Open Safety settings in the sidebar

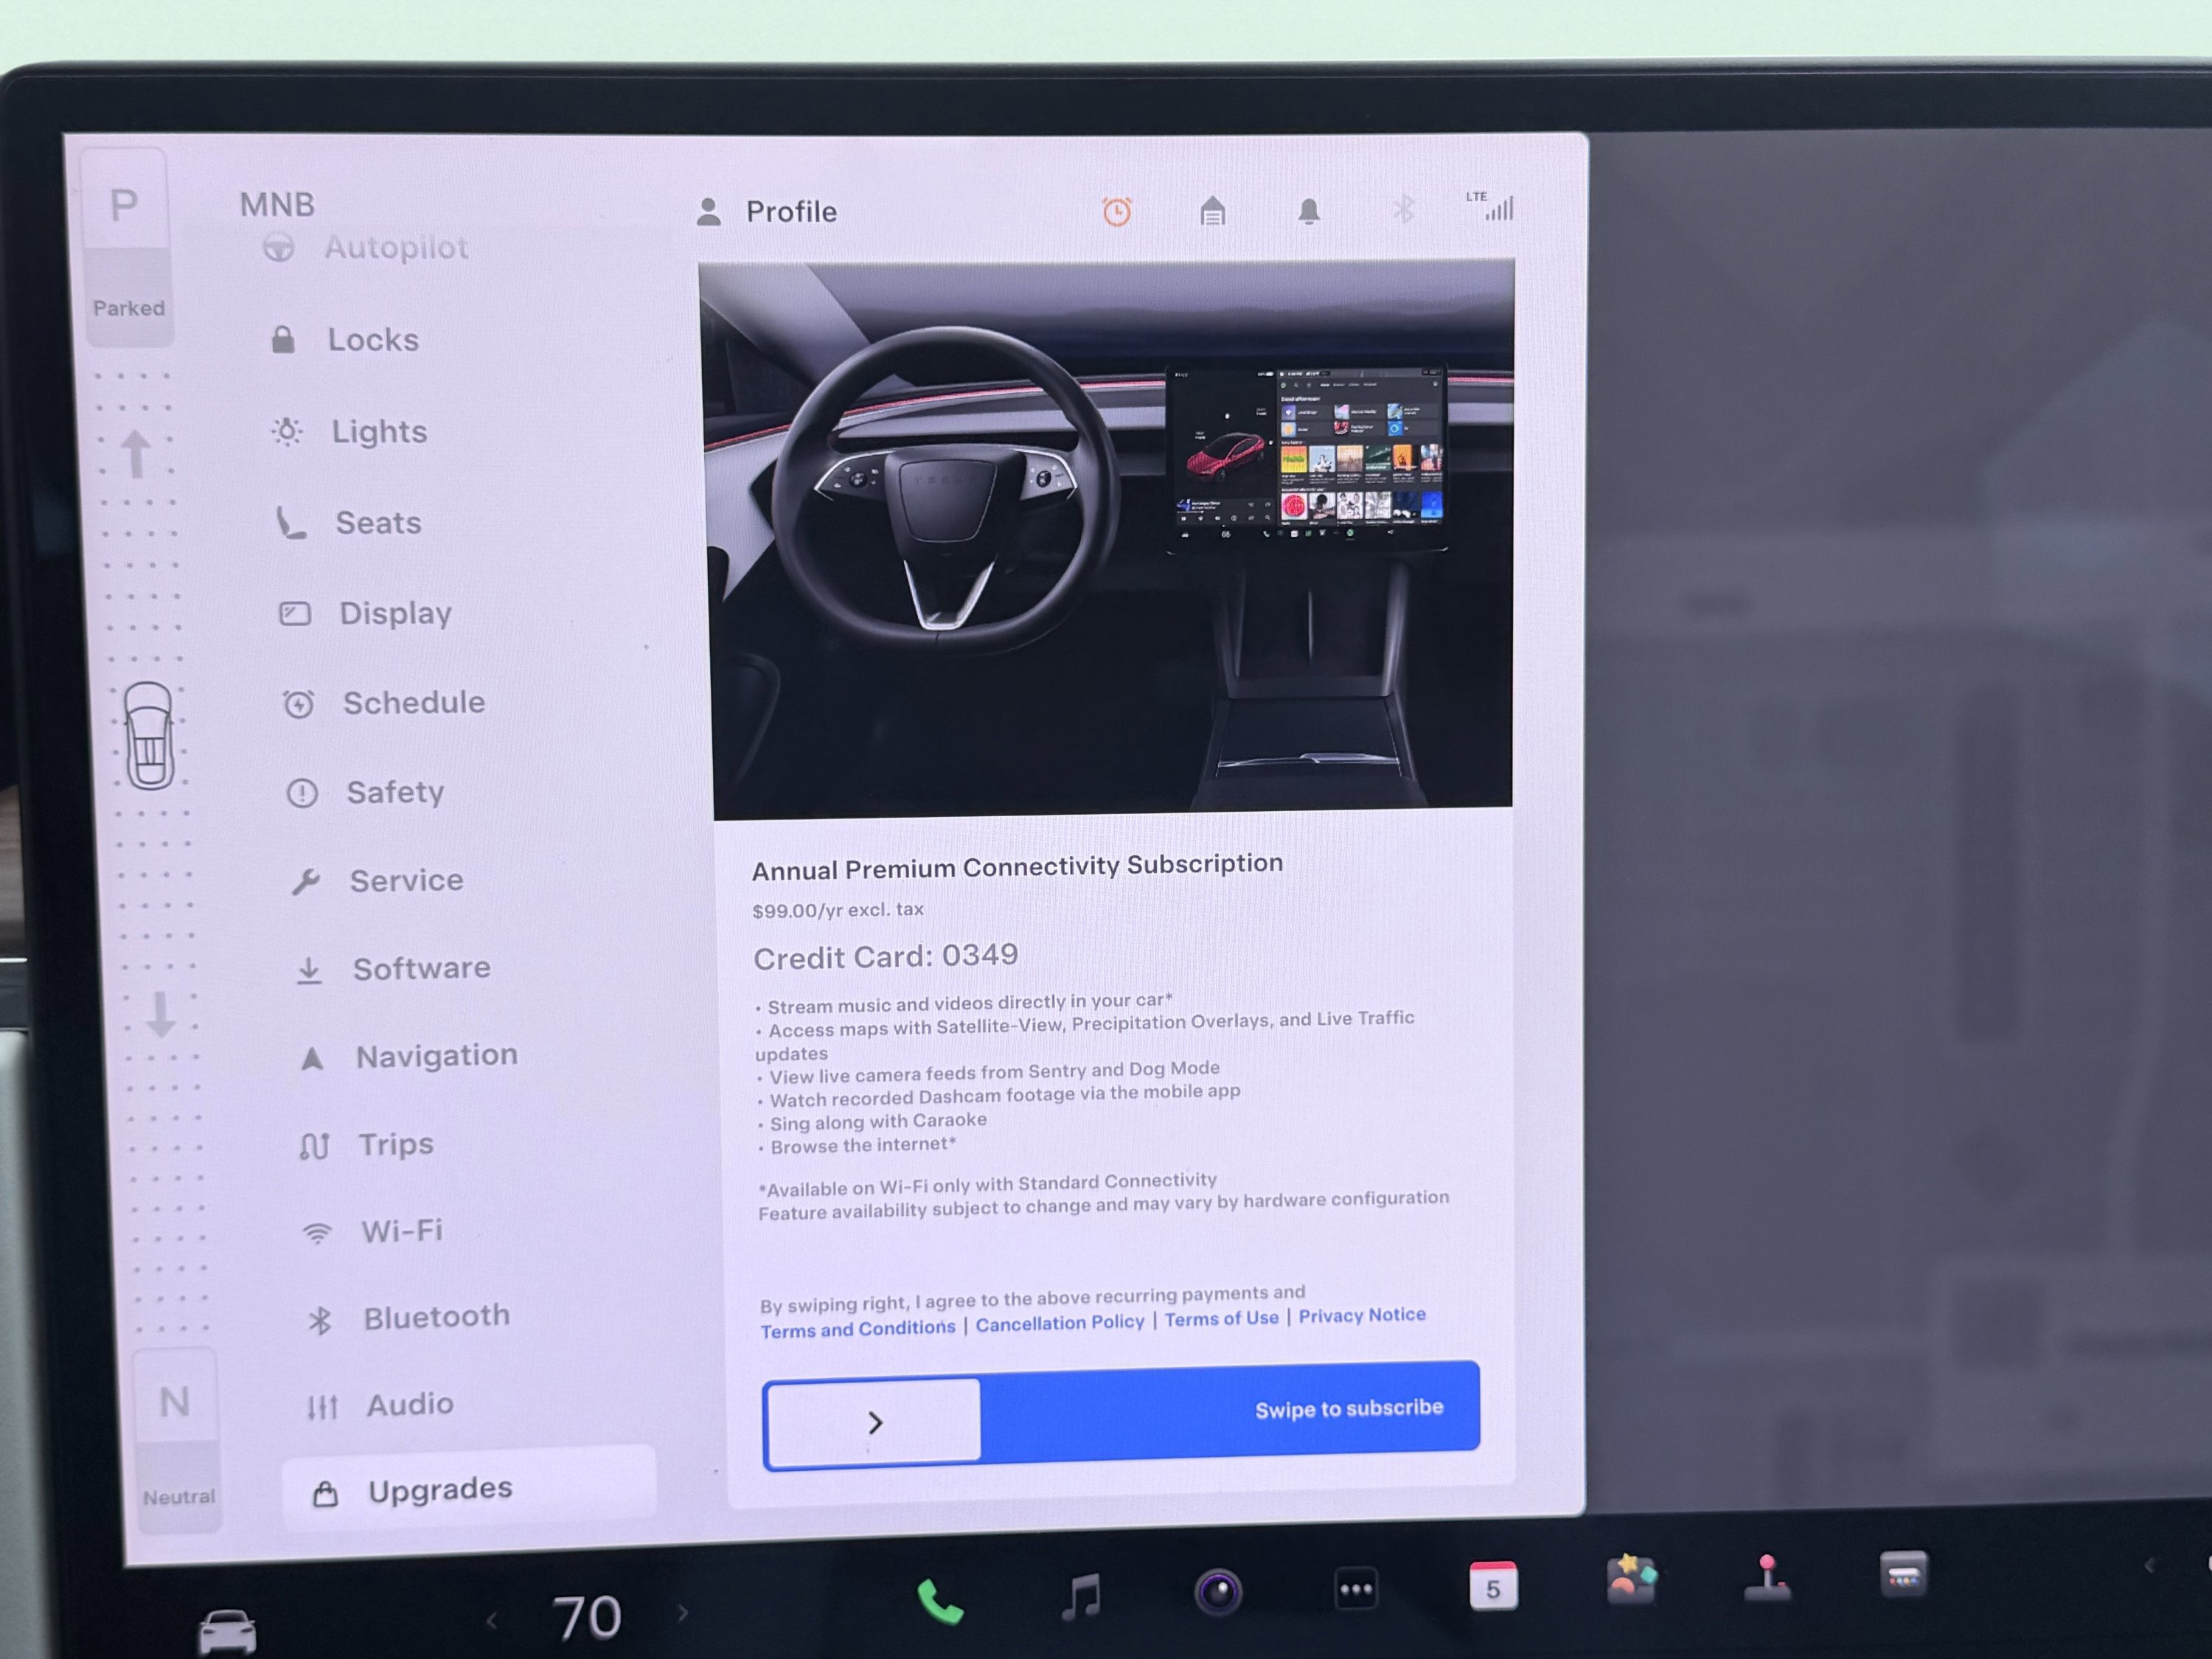(x=395, y=791)
